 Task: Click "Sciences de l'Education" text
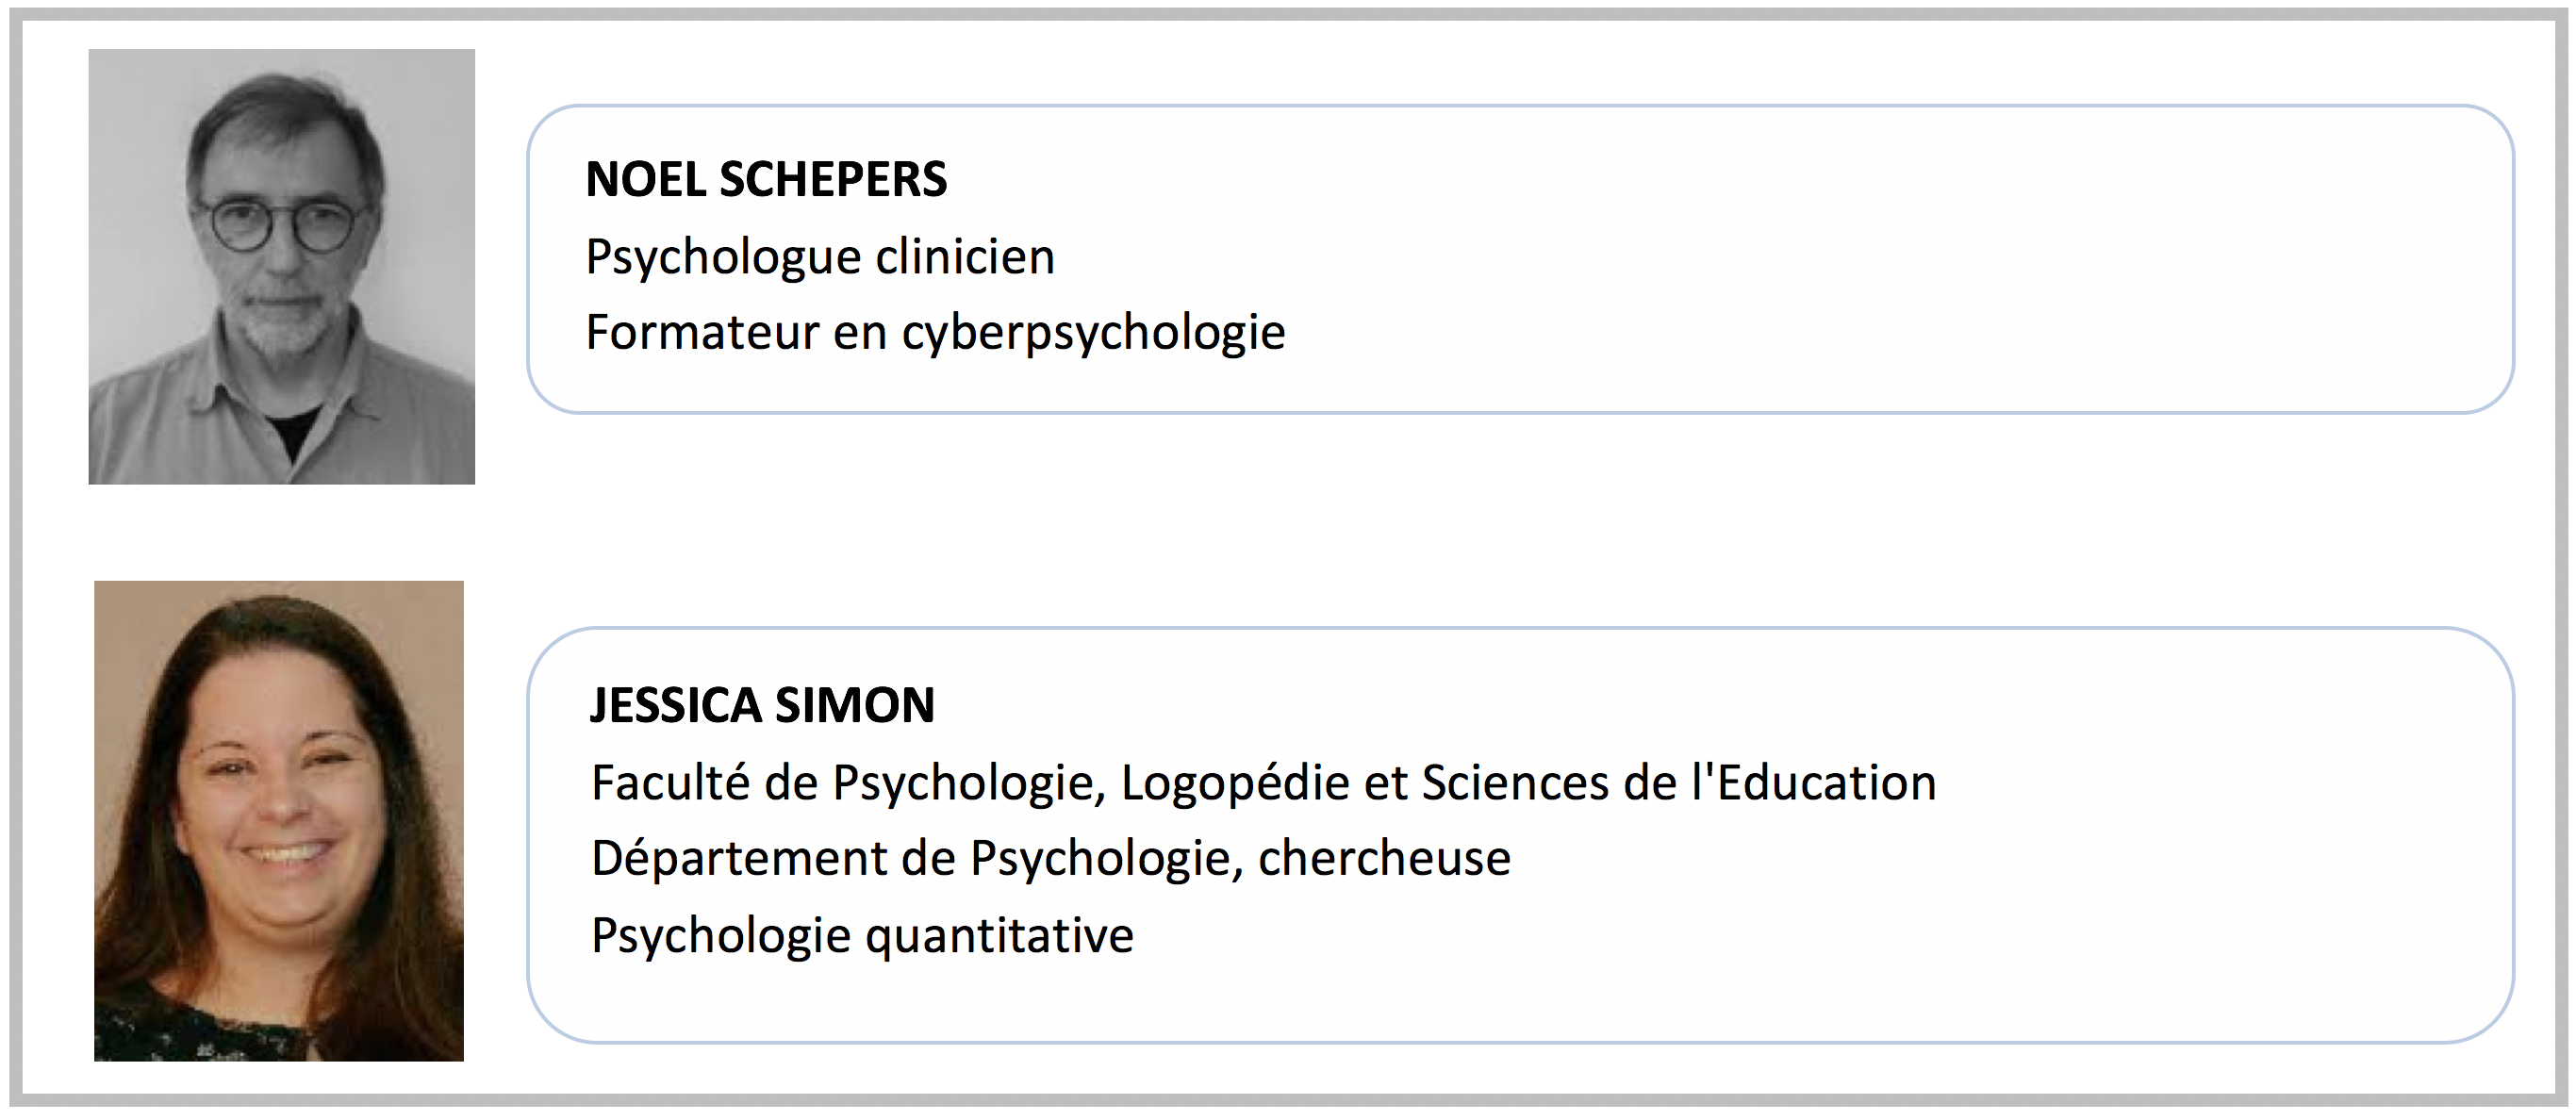point(1679,782)
